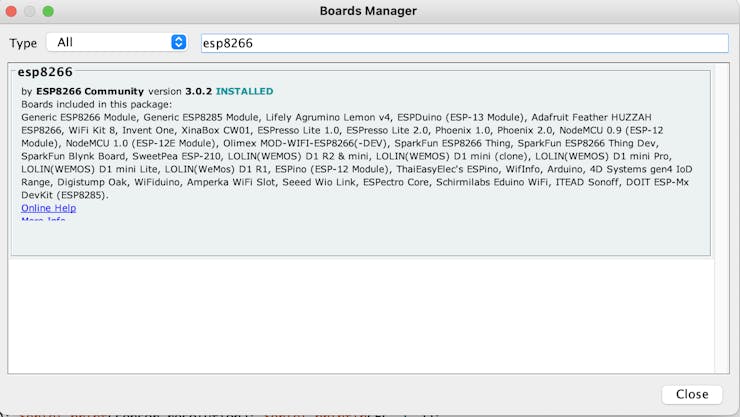740x417 pixels.
Task: Click the boards list vertical scrollbar
Action: [x=722, y=218]
